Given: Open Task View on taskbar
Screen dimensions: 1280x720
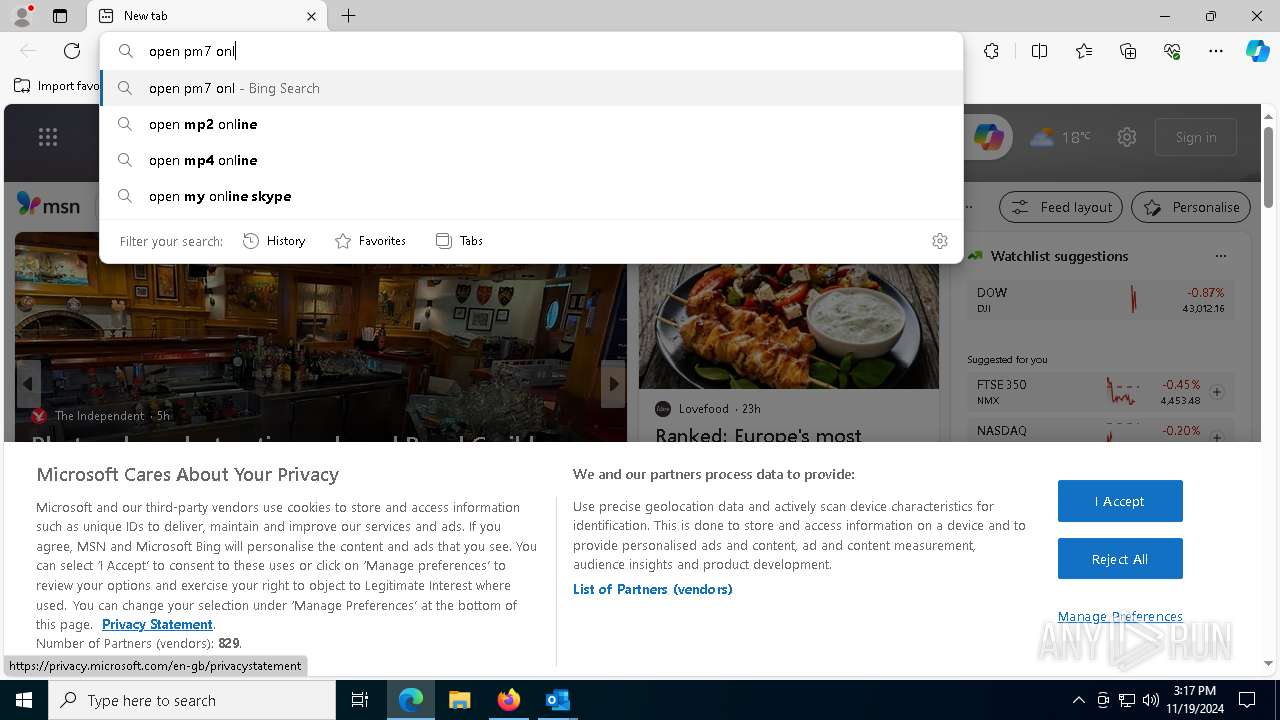Looking at the screenshot, I should point(360,700).
